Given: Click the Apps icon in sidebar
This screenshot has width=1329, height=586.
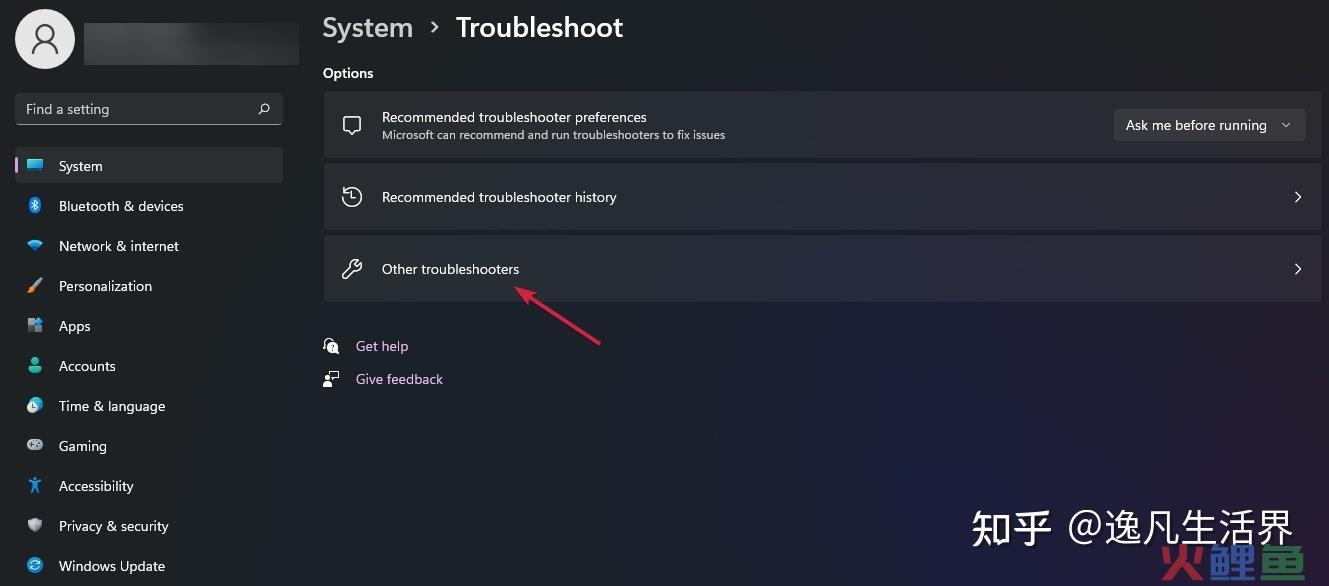Looking at the screenshot, I should coord(35,326).
